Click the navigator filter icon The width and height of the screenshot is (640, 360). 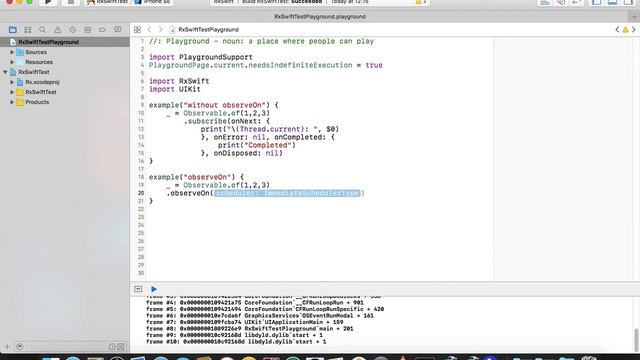point(20,347)
